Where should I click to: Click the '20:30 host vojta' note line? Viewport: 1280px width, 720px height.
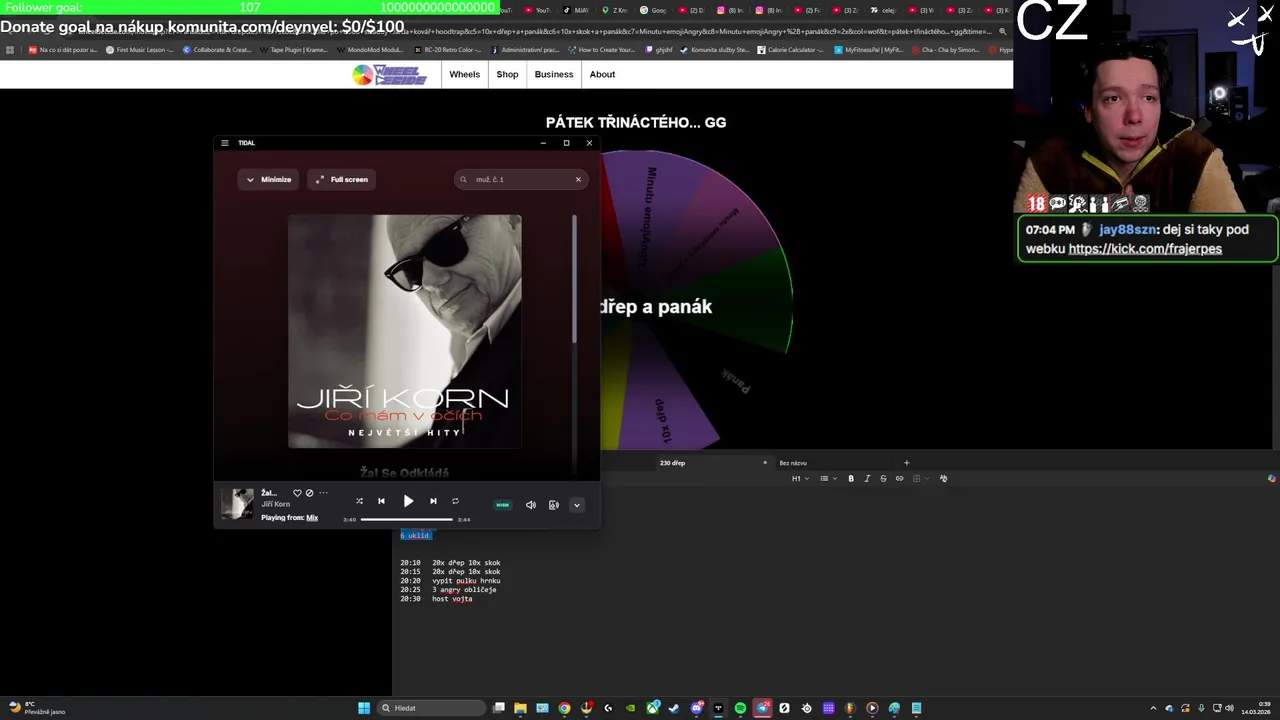coord(436,599)
